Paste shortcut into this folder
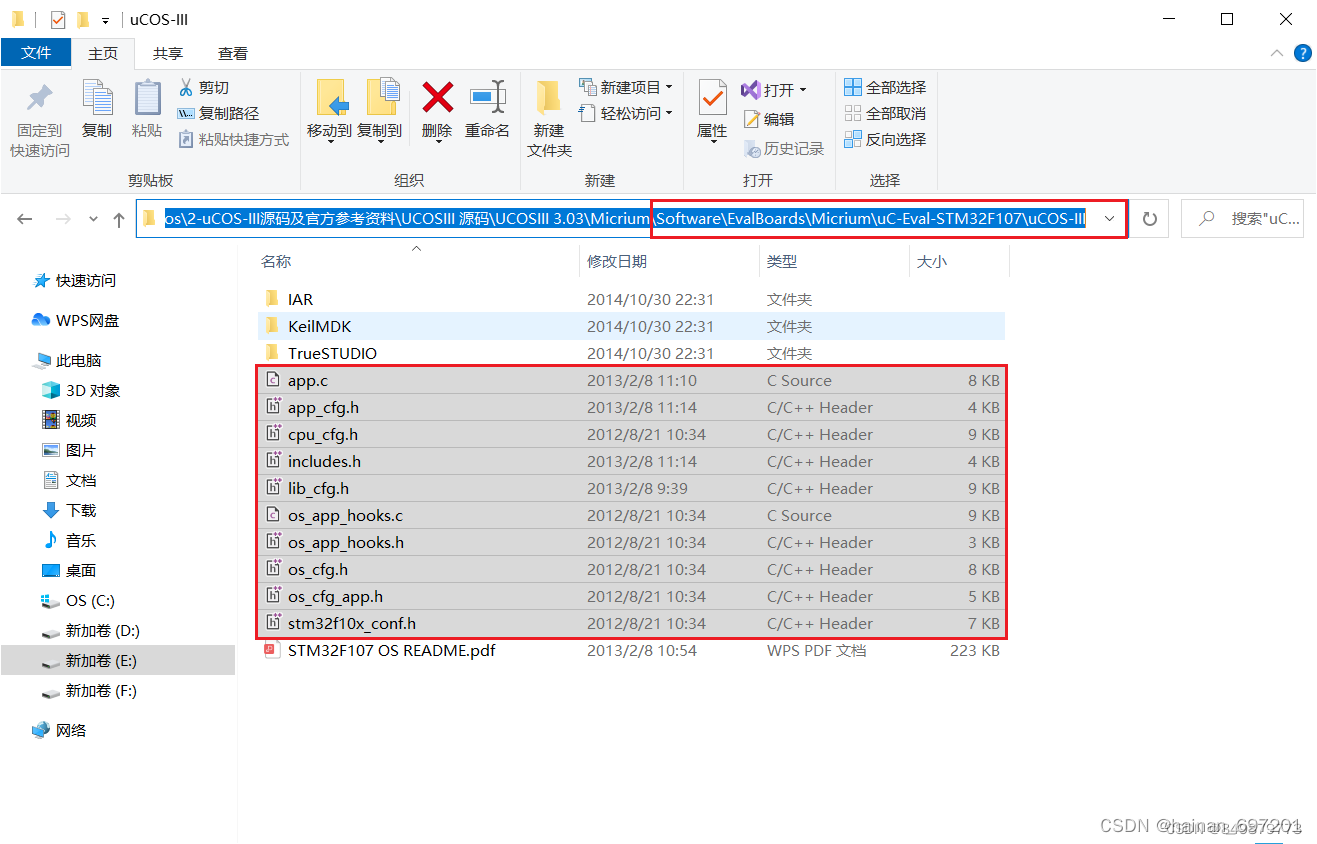 233,140
